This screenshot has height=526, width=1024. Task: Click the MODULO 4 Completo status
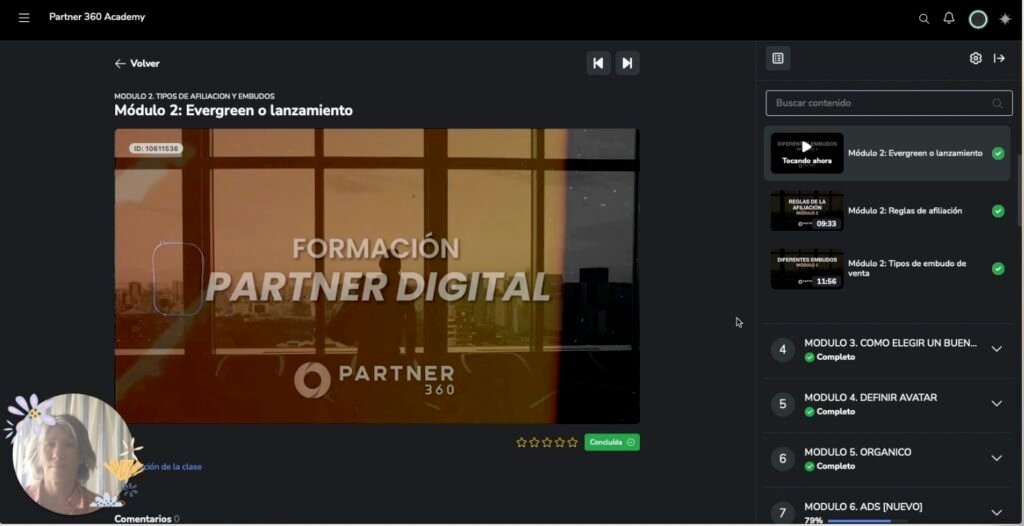point(829,412)
